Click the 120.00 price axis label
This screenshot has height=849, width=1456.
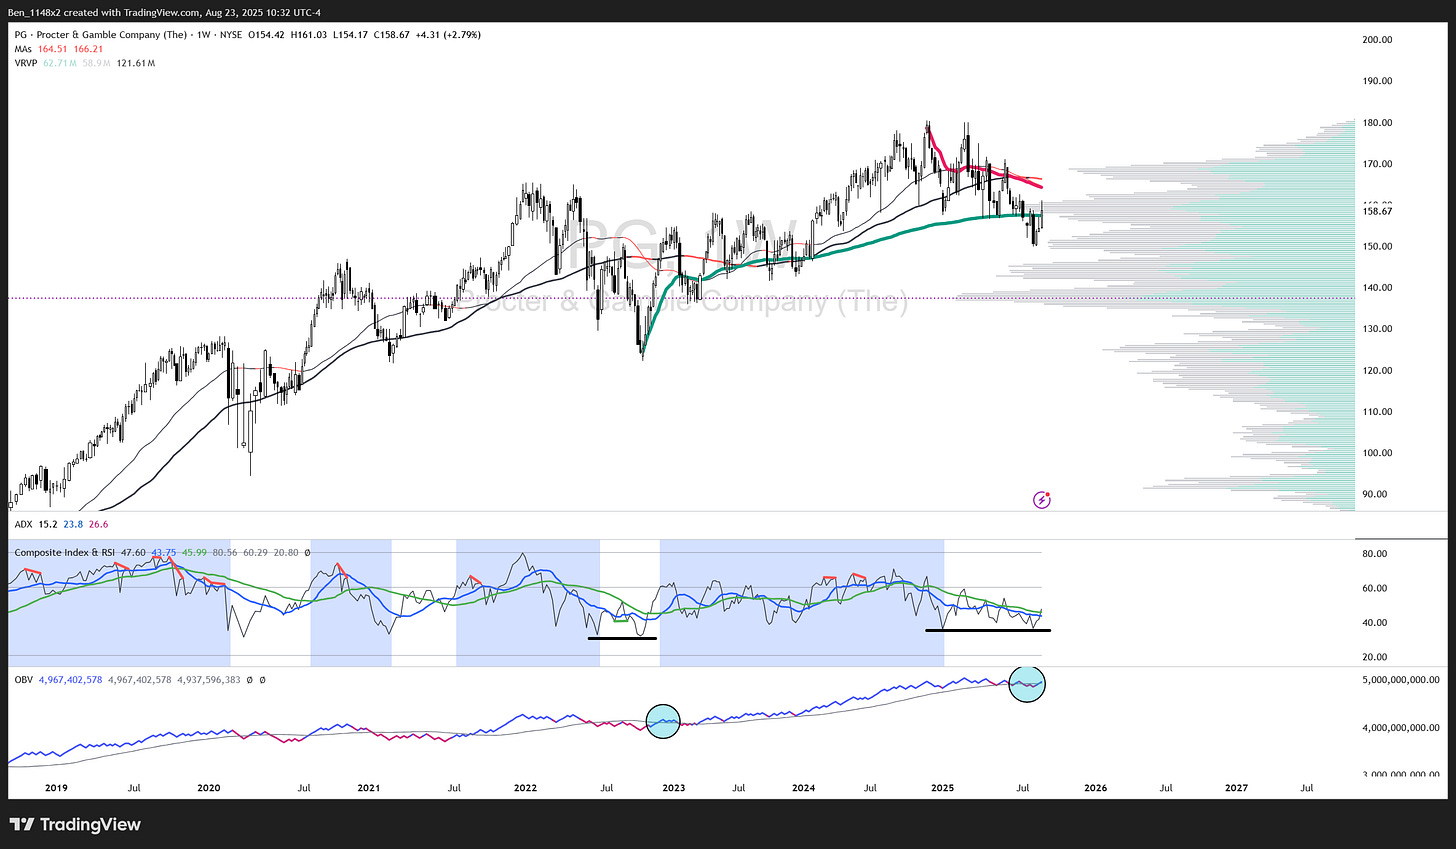(1377, 371)
